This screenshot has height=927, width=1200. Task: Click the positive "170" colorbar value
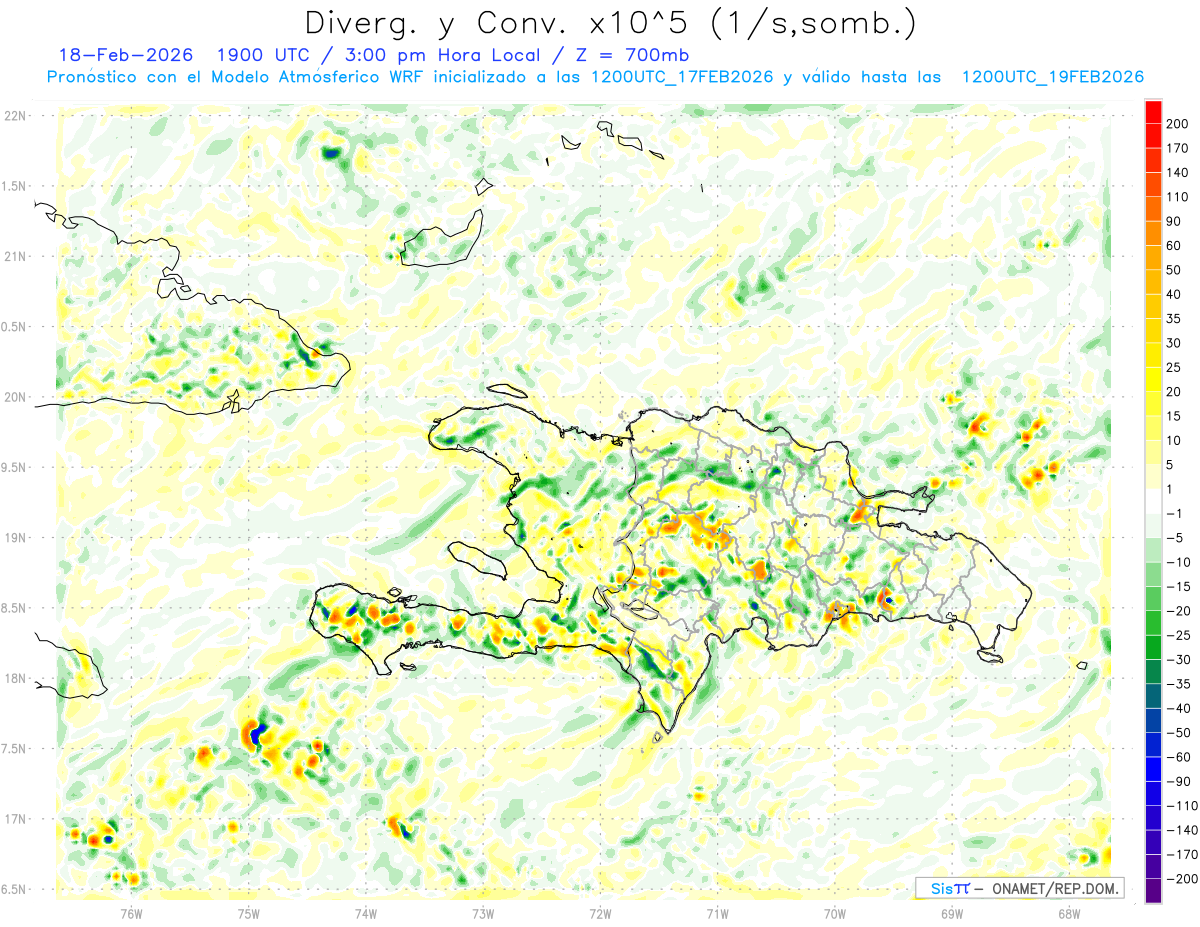pos(1177,148)
